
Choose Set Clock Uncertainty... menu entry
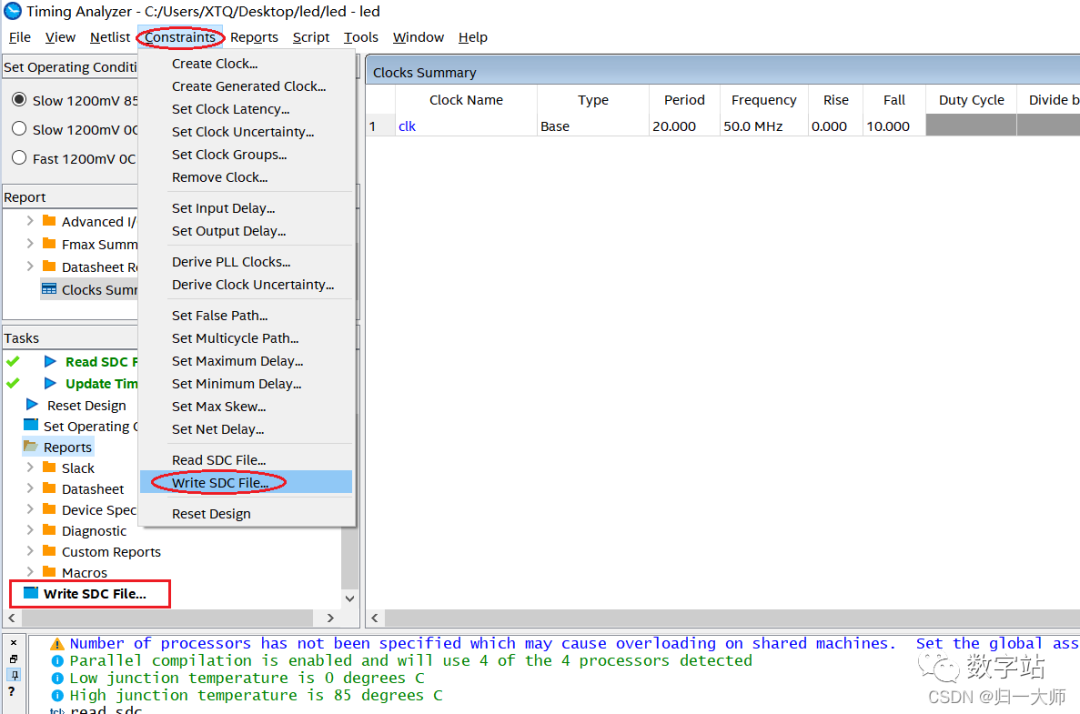(x=246, y=132)
